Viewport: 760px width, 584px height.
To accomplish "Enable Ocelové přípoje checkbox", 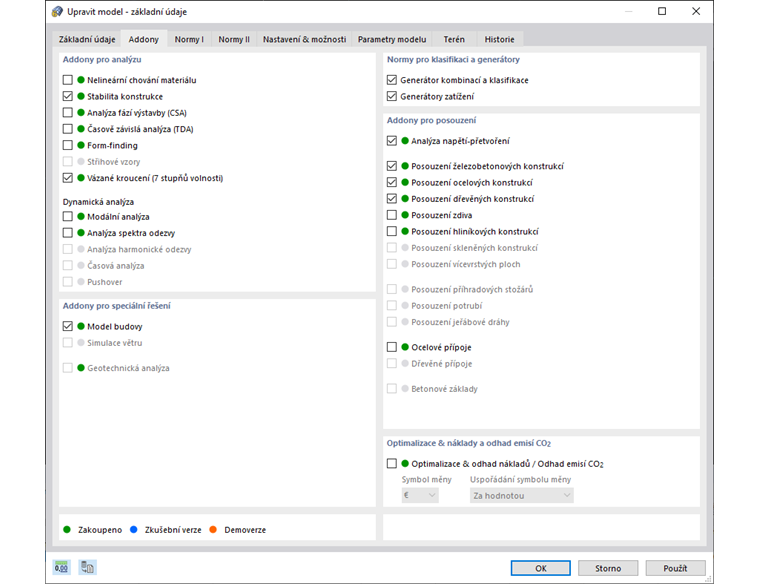I will tap(392, 347).
